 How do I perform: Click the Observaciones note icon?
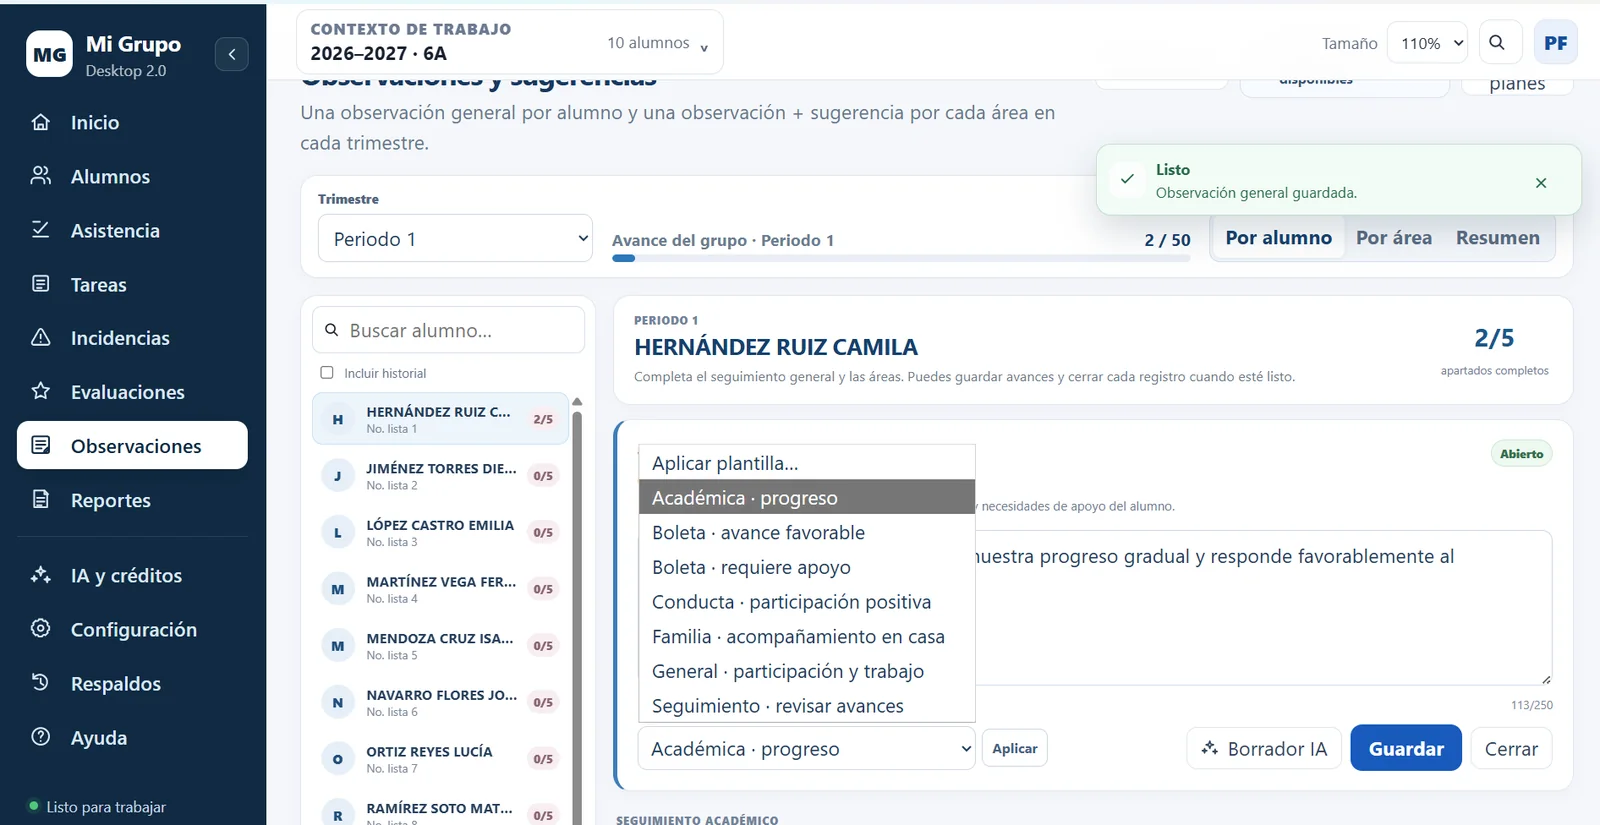[41, 445]
